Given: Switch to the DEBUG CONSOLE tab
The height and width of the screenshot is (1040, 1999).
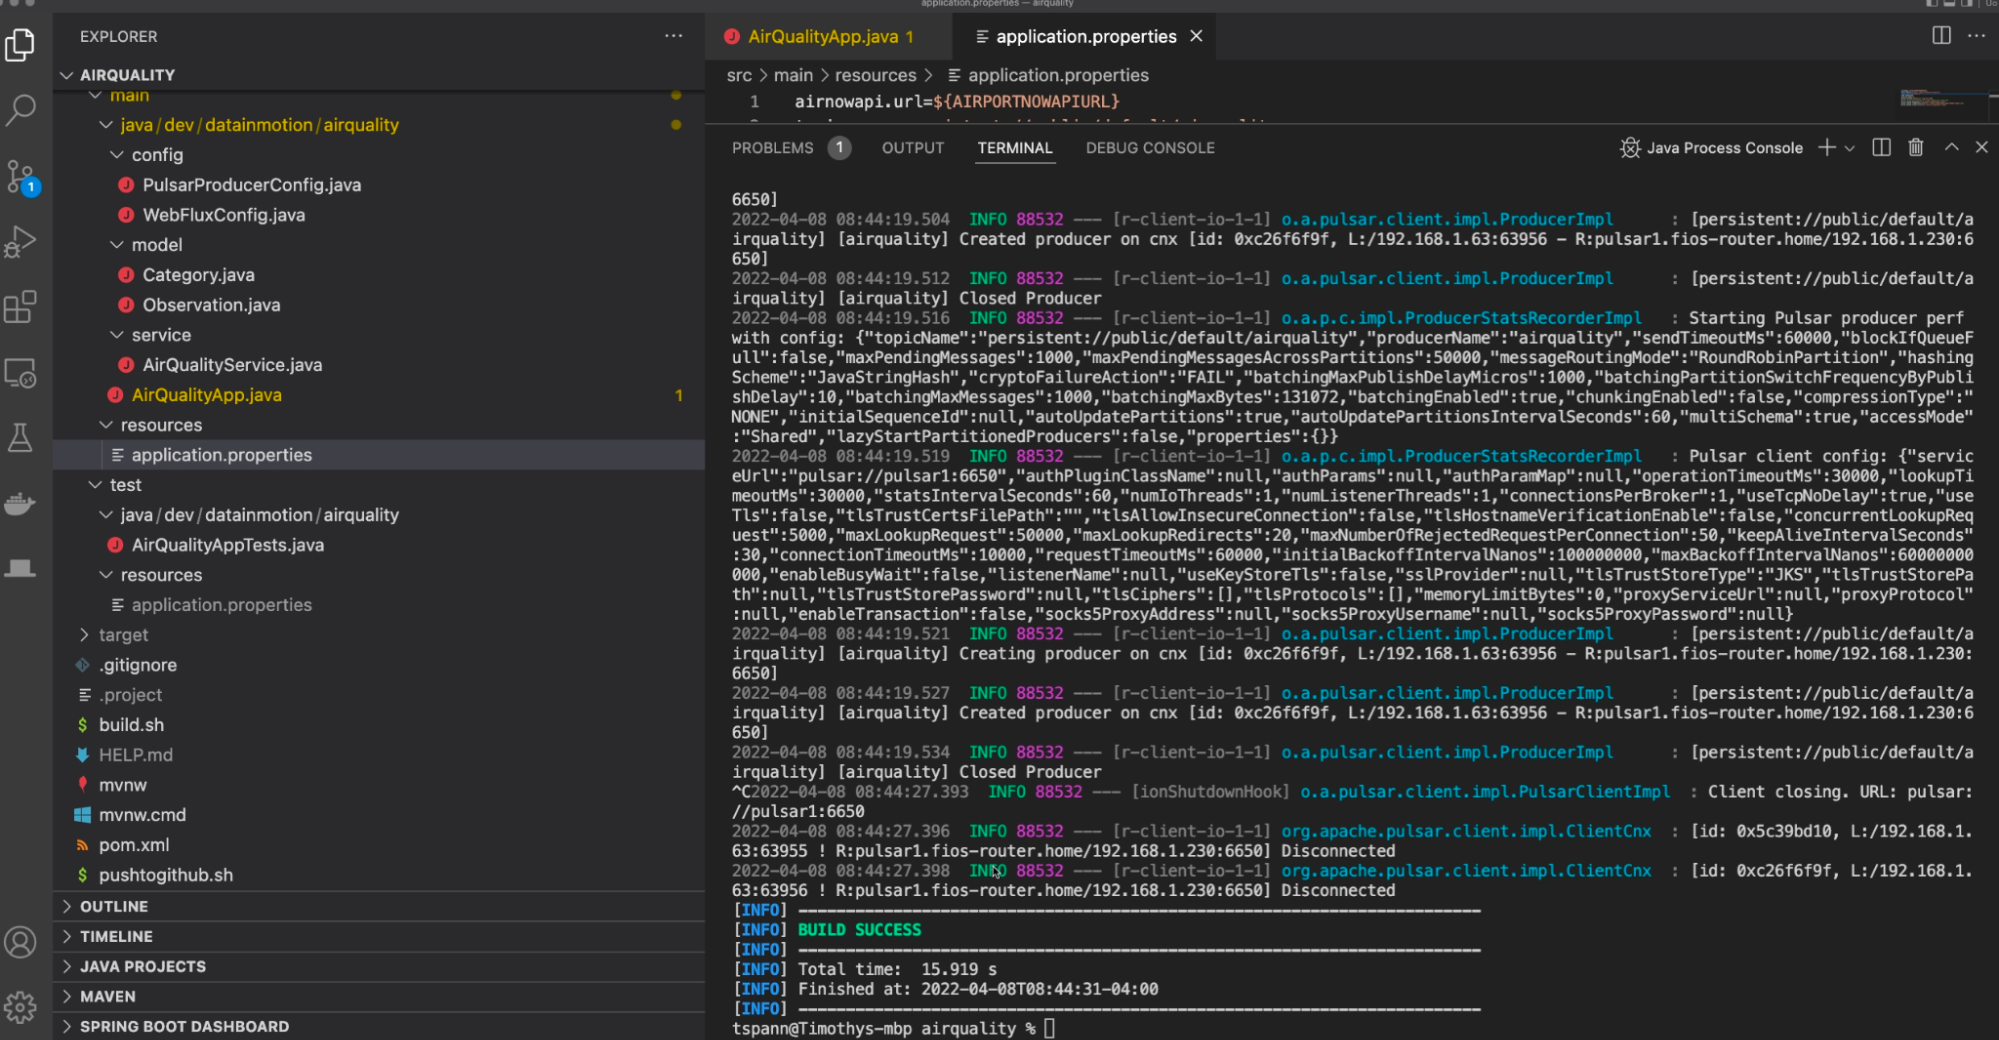Looking at the screenshot, I should (x=1150, y=148).
